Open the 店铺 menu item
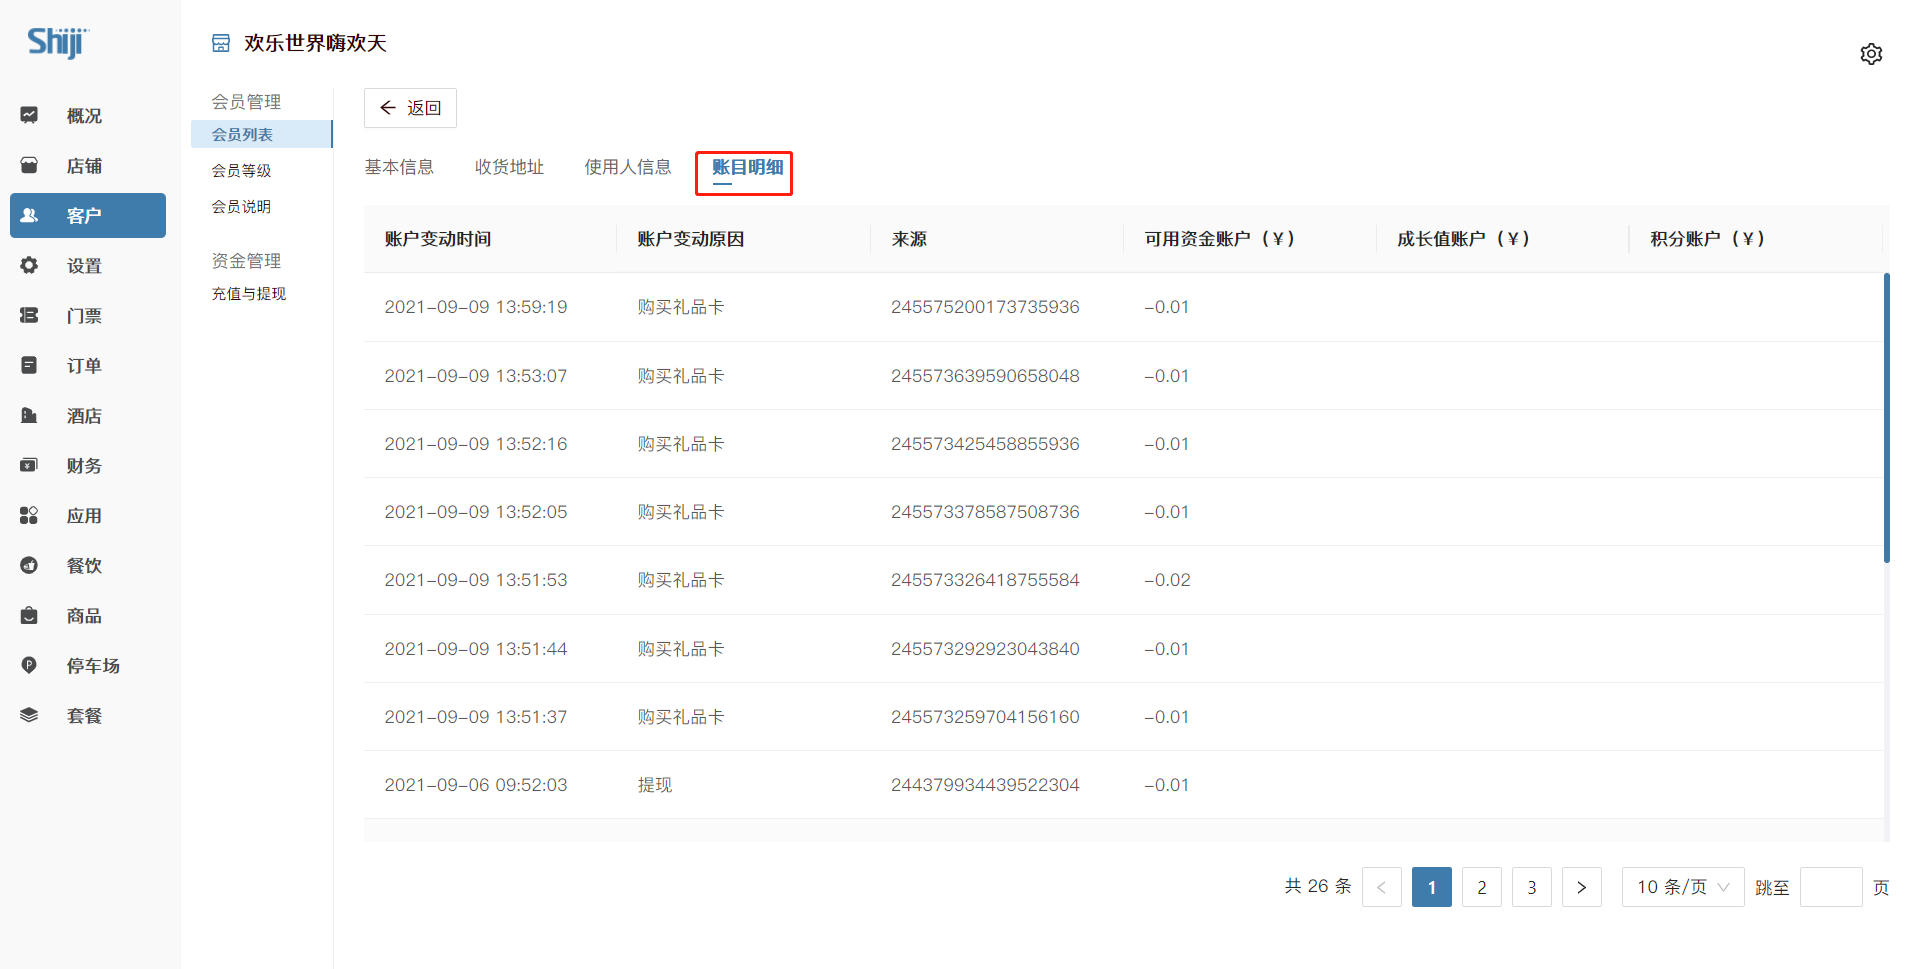Screen dimensions: 1920x969 coord(88,166)
